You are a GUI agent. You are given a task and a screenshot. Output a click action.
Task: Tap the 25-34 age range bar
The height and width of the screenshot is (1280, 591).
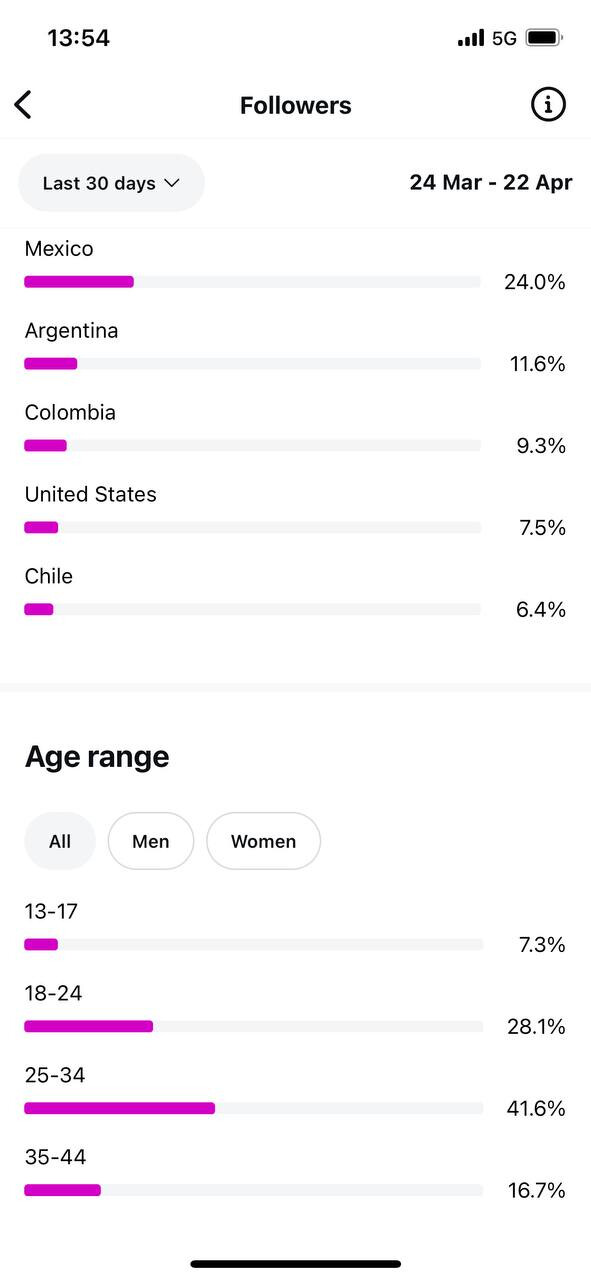click(253, 1108)
